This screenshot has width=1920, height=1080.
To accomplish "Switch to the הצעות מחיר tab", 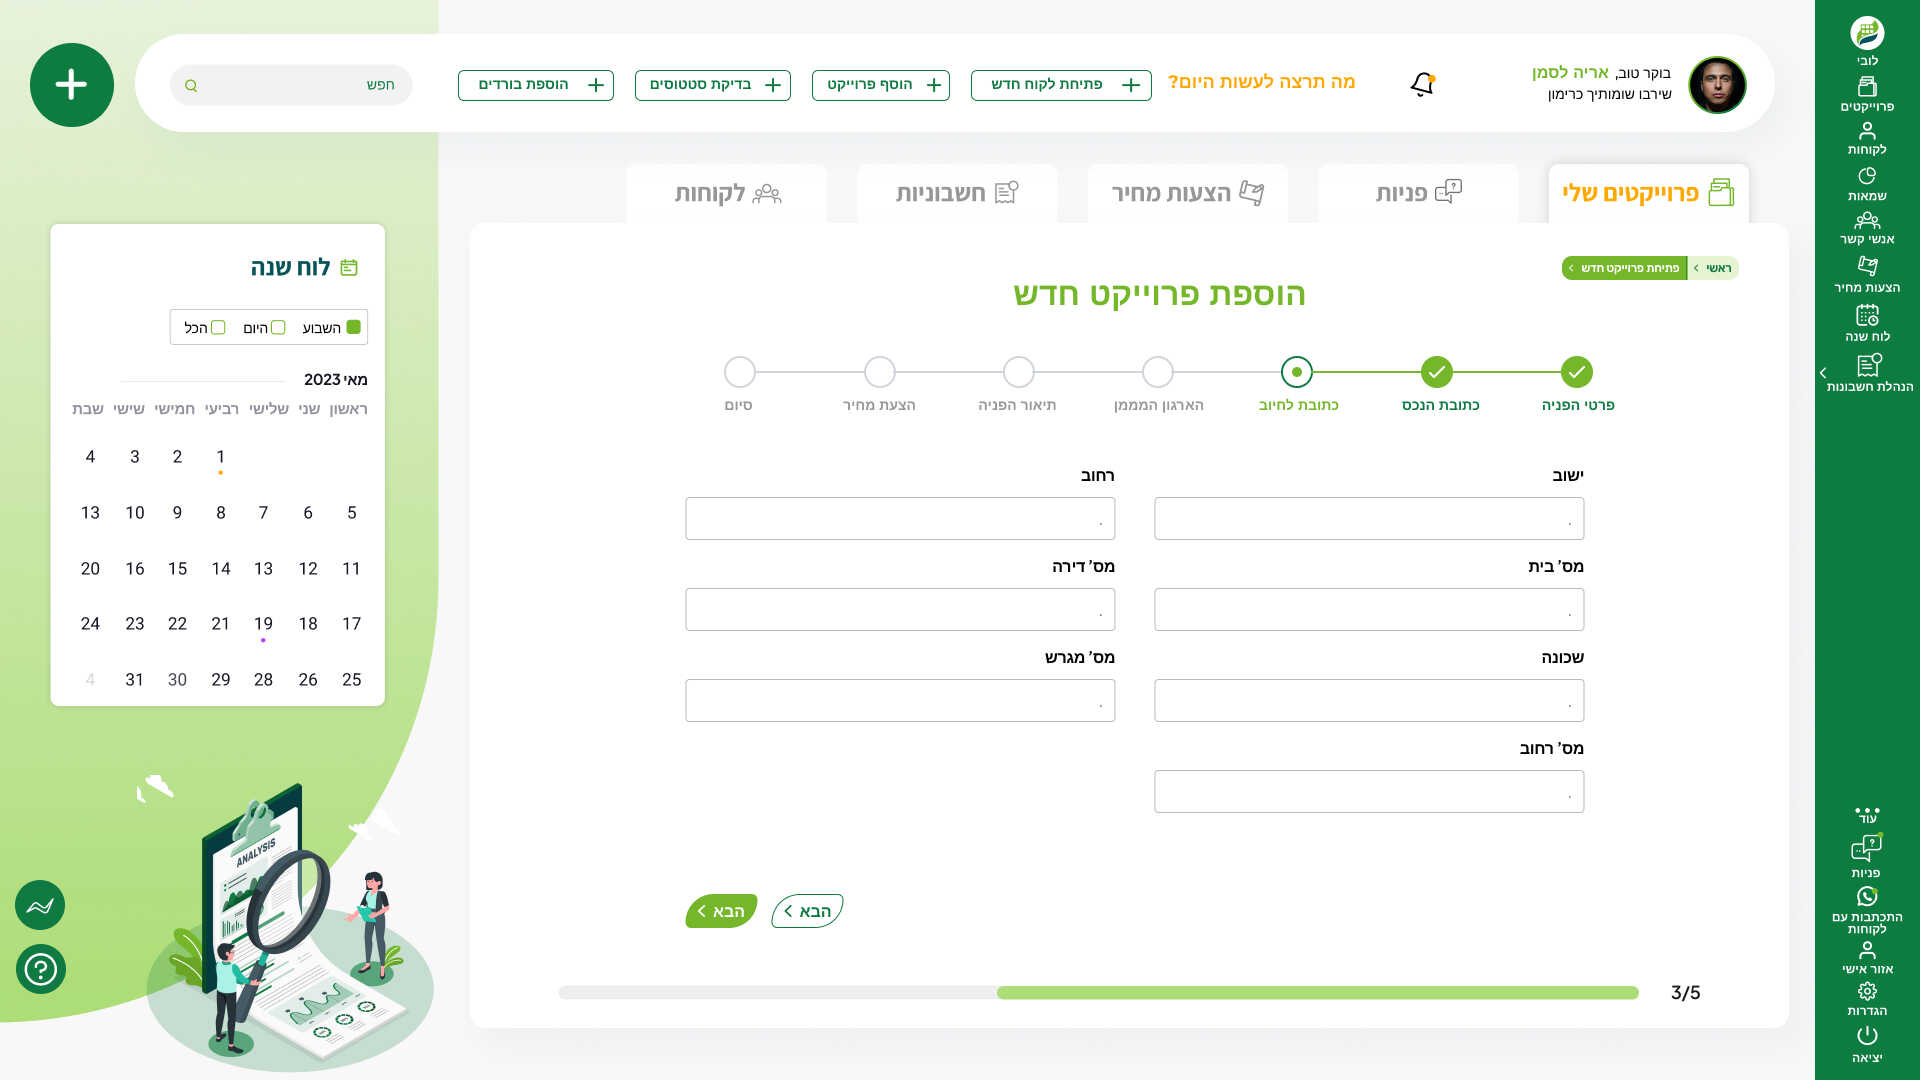I will click(1187, 193).
